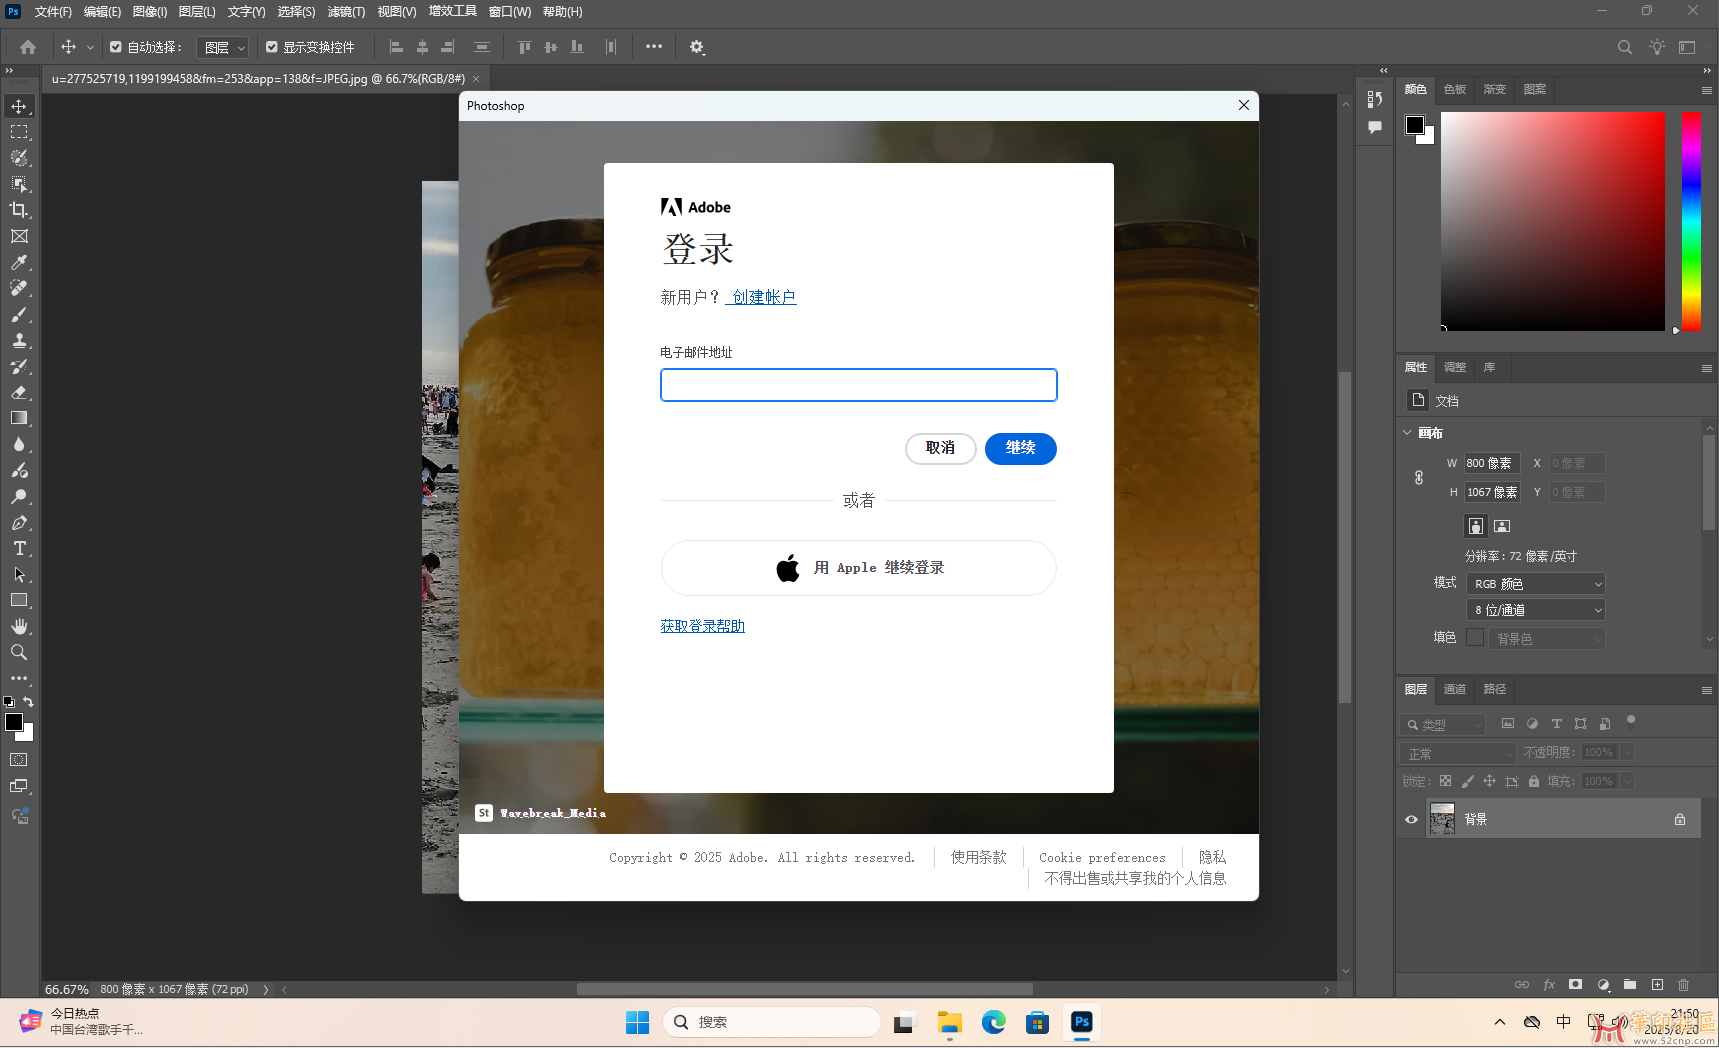1719x1048 pixels.
Task: Click the 取消 button in login dialog
Action: [940, 448]
